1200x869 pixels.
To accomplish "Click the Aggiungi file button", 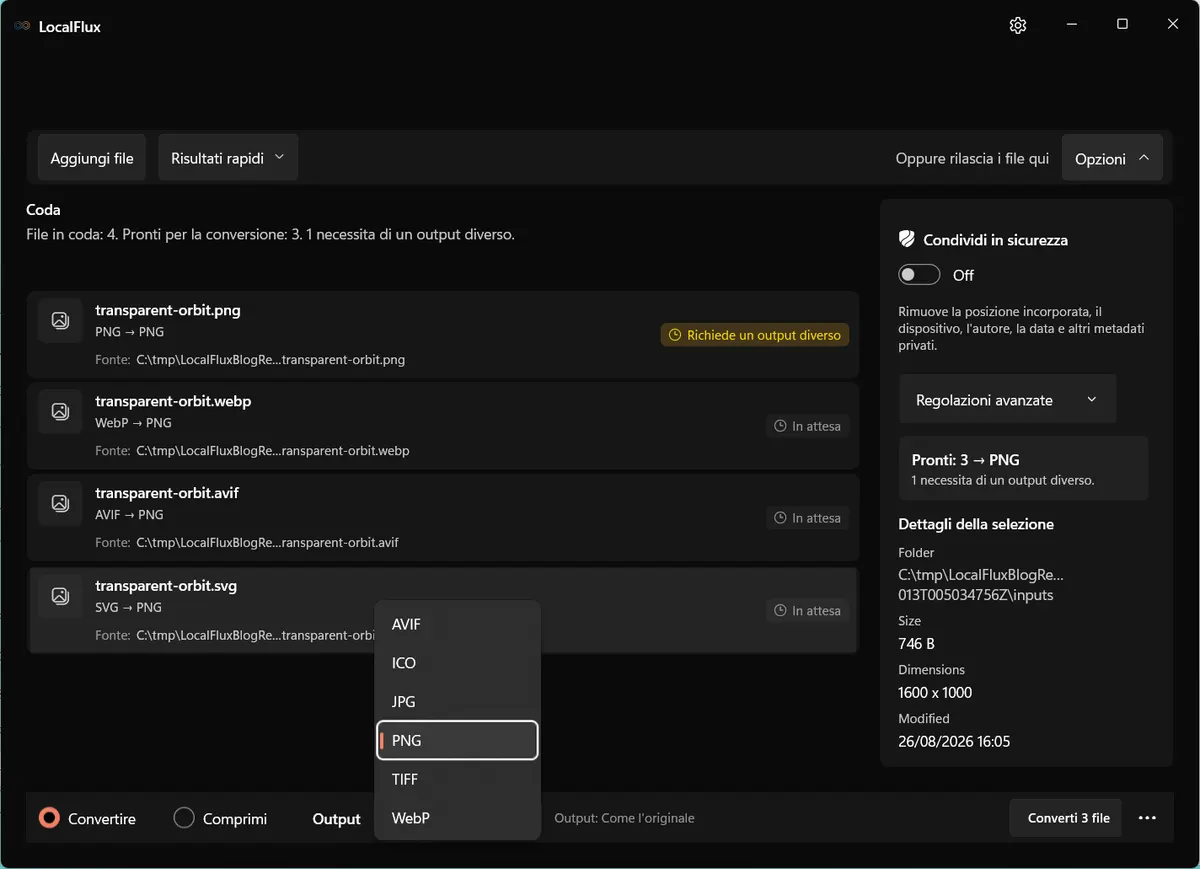I will coord(92,158).
